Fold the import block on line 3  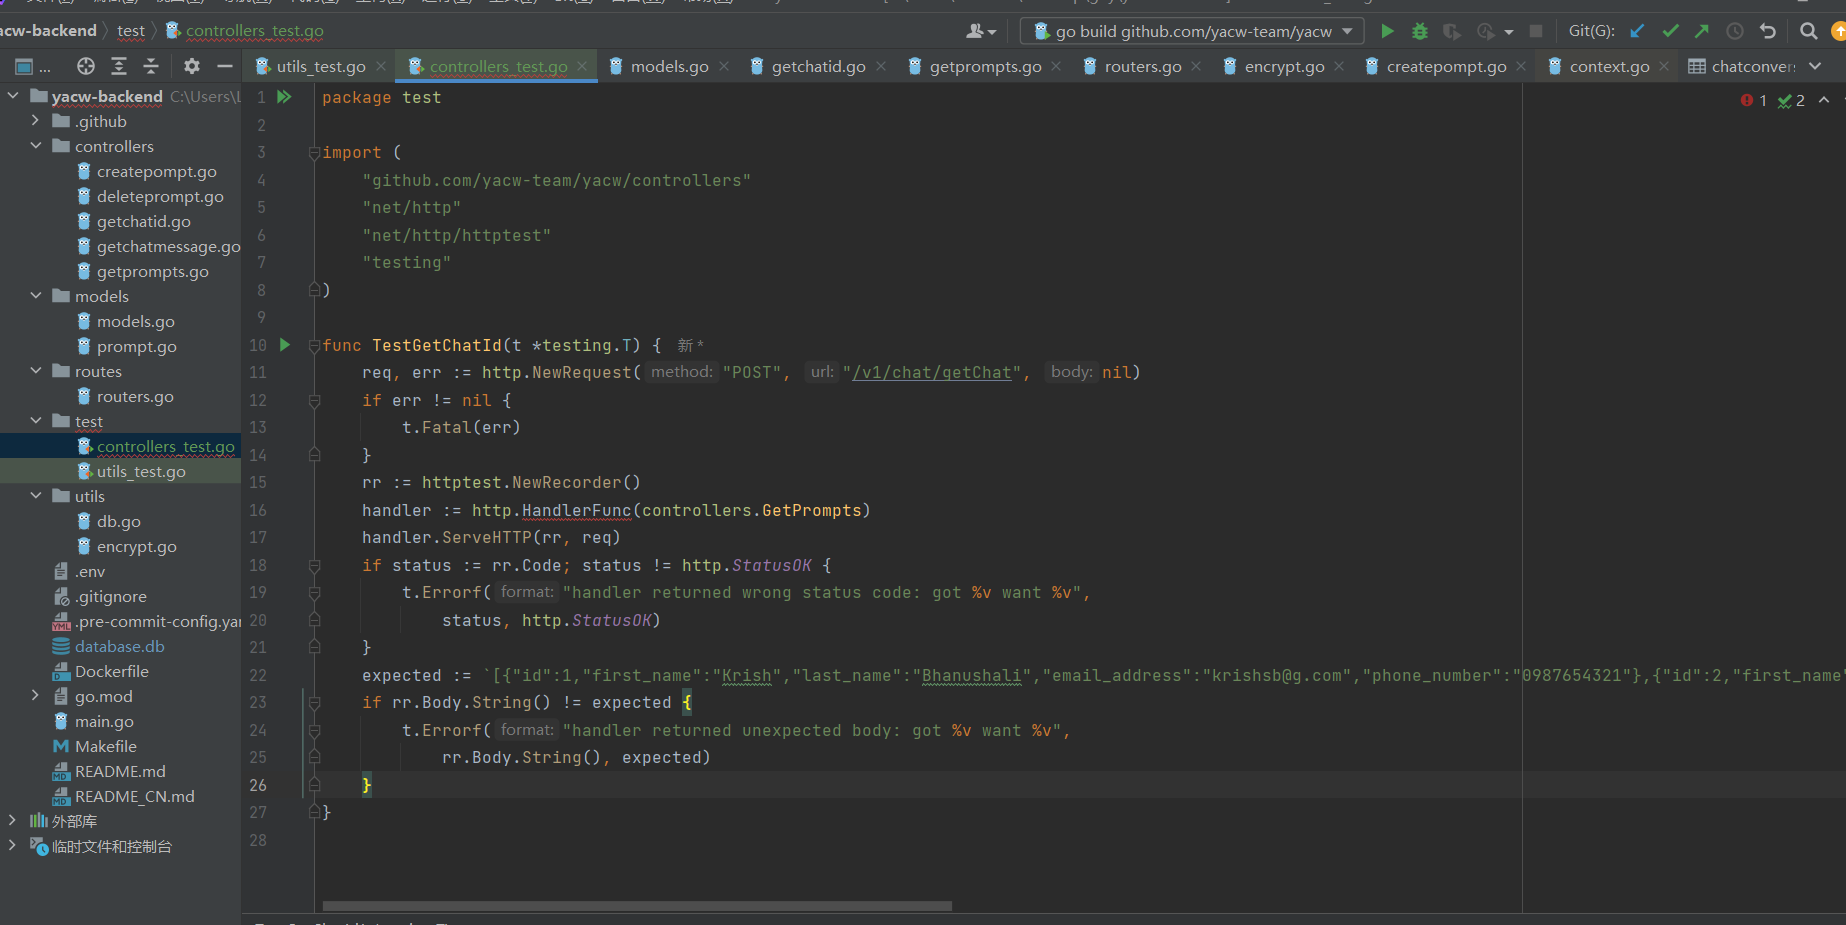point(314,153)
